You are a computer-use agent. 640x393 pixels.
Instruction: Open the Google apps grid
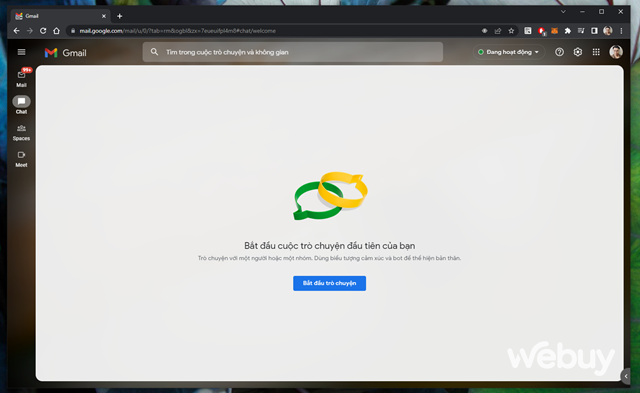[x=596, y=52]
